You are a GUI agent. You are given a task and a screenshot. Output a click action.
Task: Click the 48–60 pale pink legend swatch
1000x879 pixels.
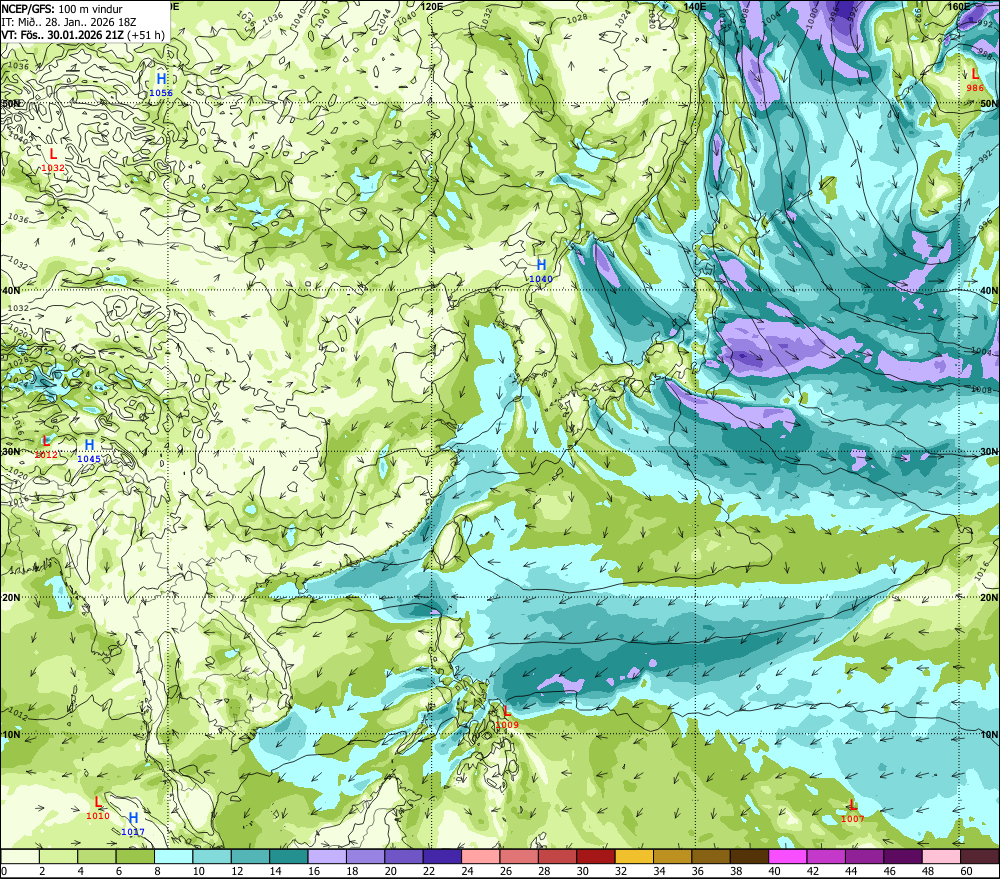(941, 856)
